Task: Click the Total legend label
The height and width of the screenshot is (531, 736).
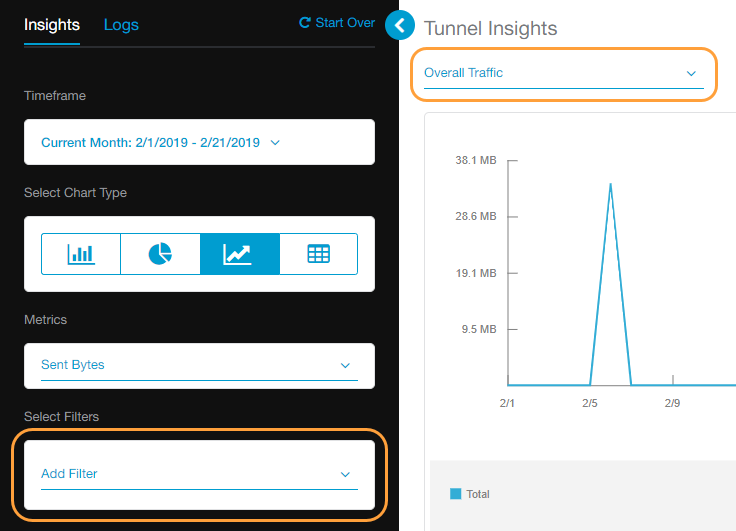Action: pos(478,494)
